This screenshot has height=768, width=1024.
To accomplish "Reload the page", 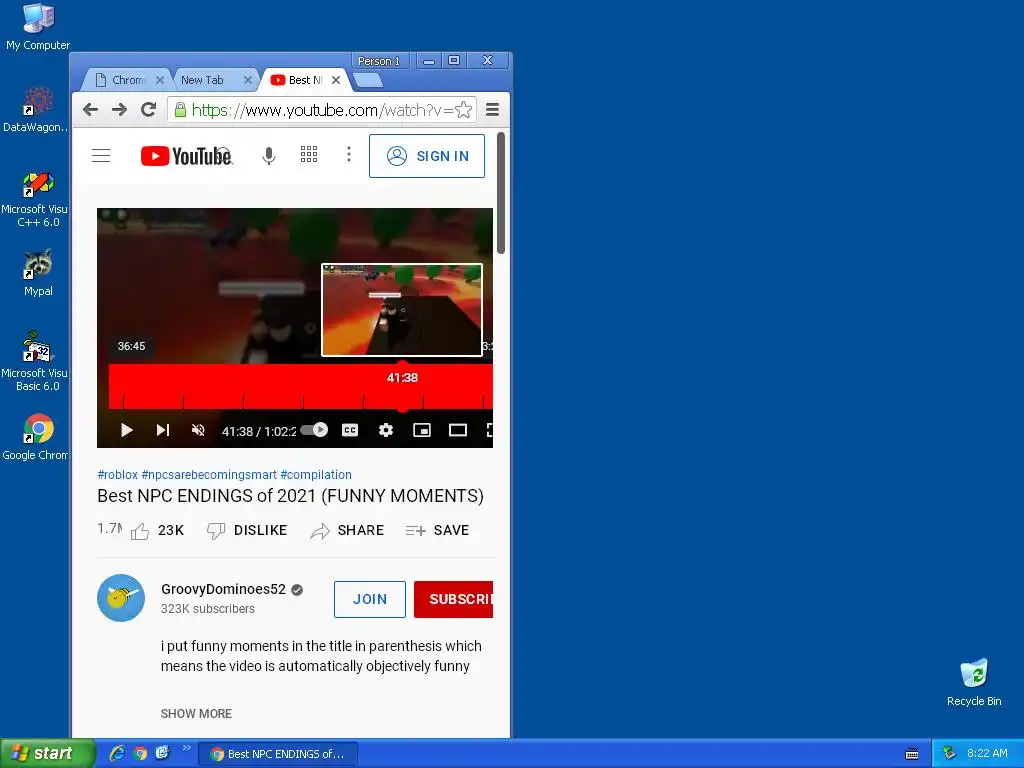I will (x=148, y=110).
